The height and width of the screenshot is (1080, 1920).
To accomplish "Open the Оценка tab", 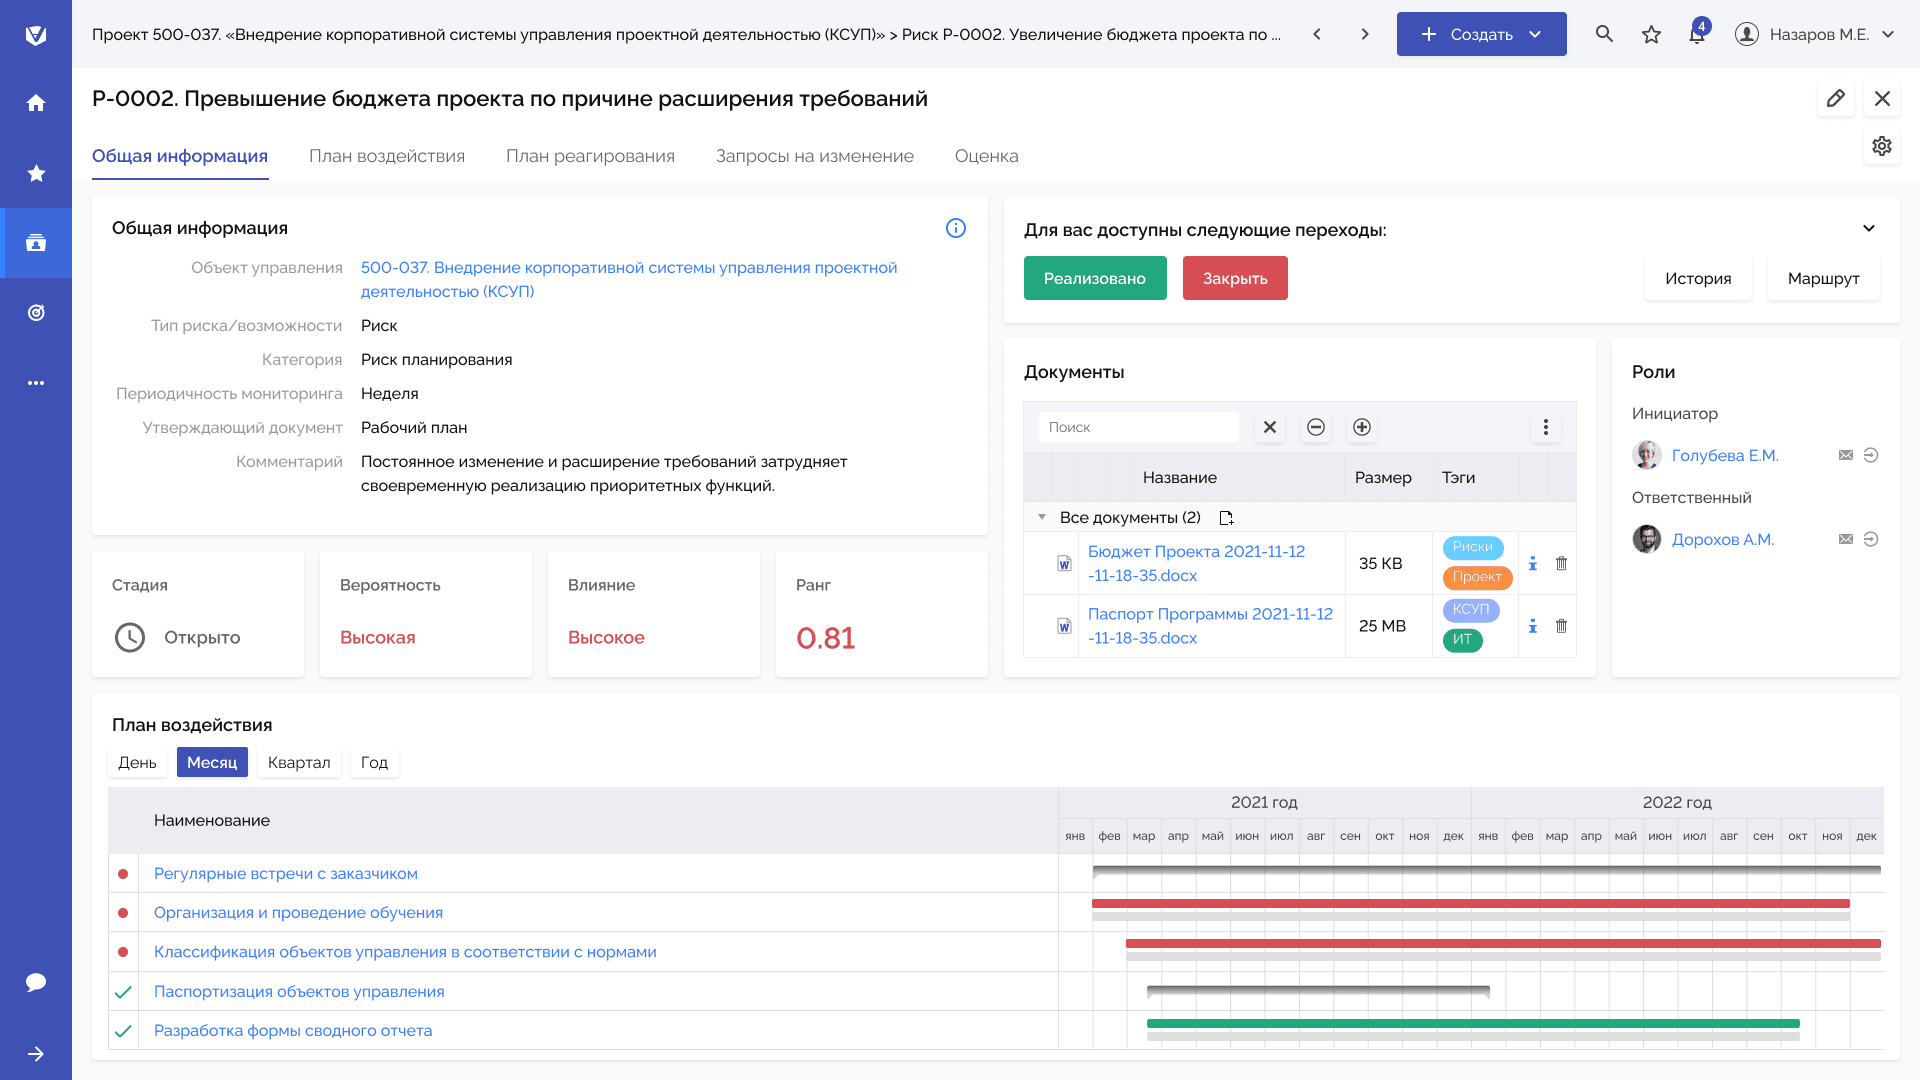I will click(986, 156).
